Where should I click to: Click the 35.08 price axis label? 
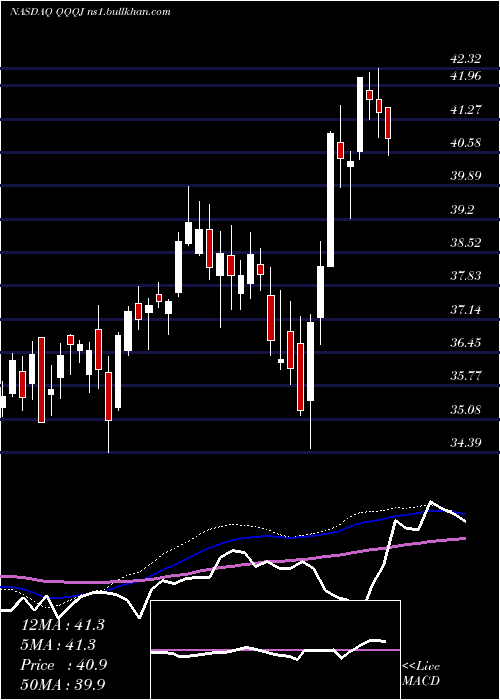(x=466, y=409)
